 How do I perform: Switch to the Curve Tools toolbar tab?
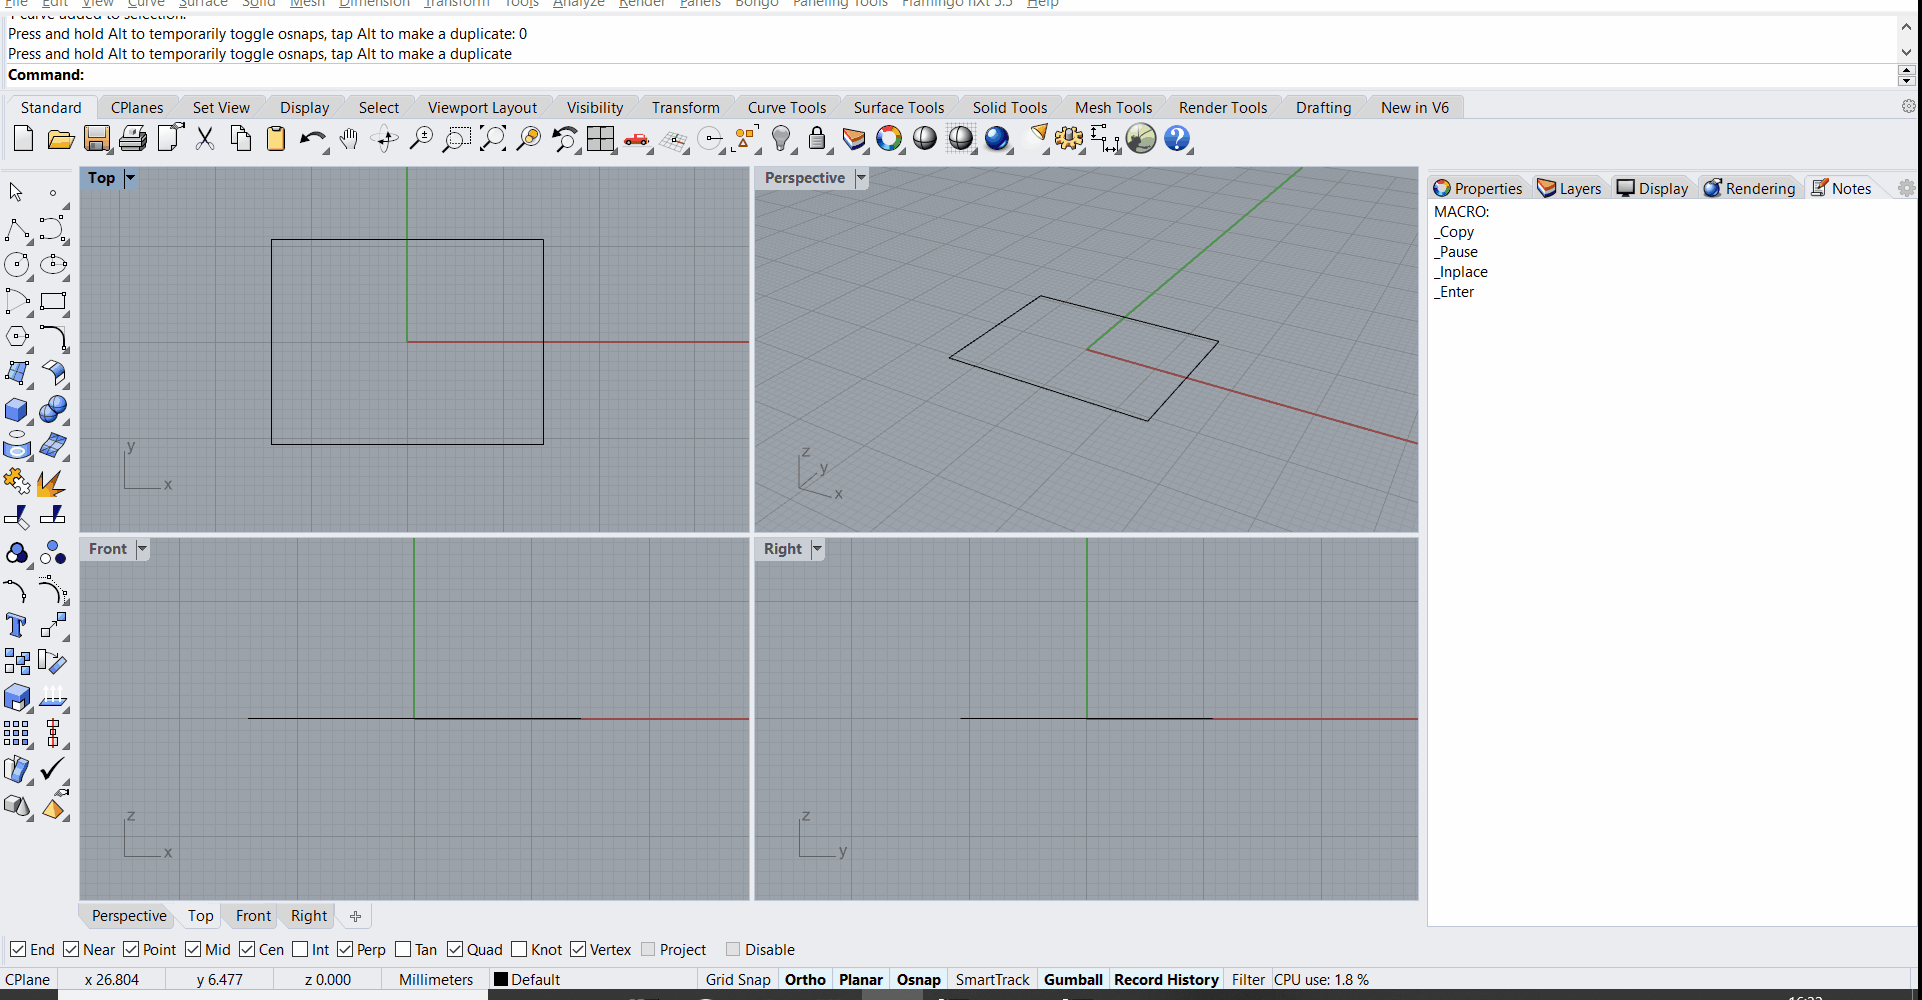[x=787, y=108]
